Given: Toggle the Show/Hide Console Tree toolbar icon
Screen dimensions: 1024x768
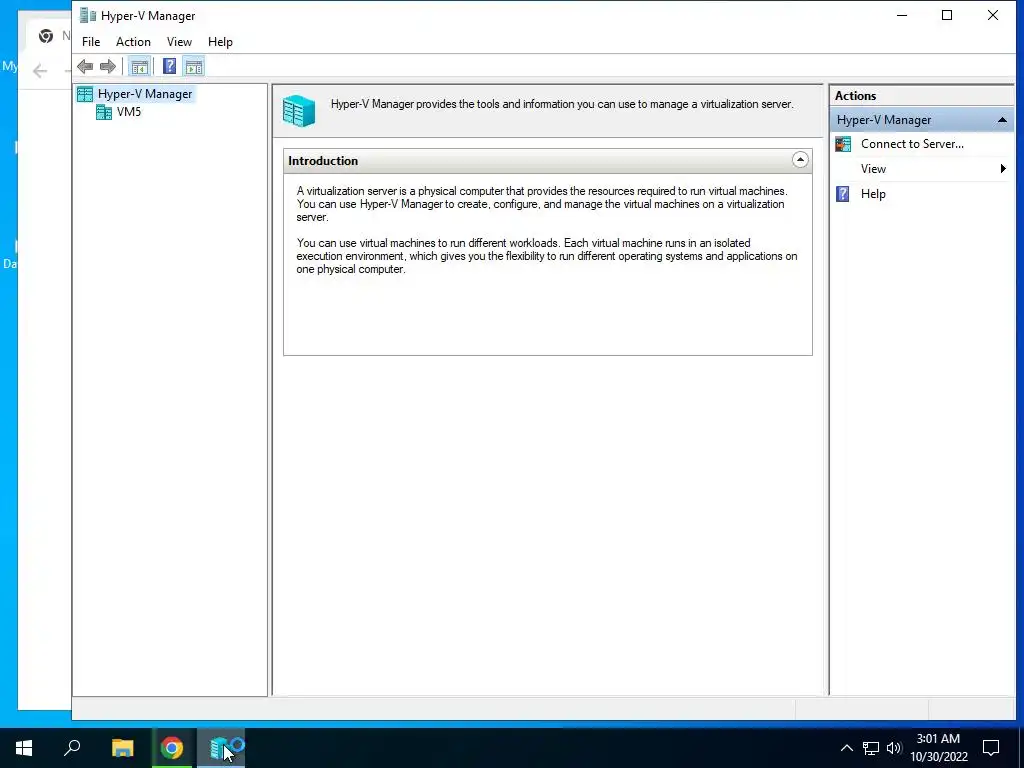Looking at the screenshot, I should click(139, 66).
